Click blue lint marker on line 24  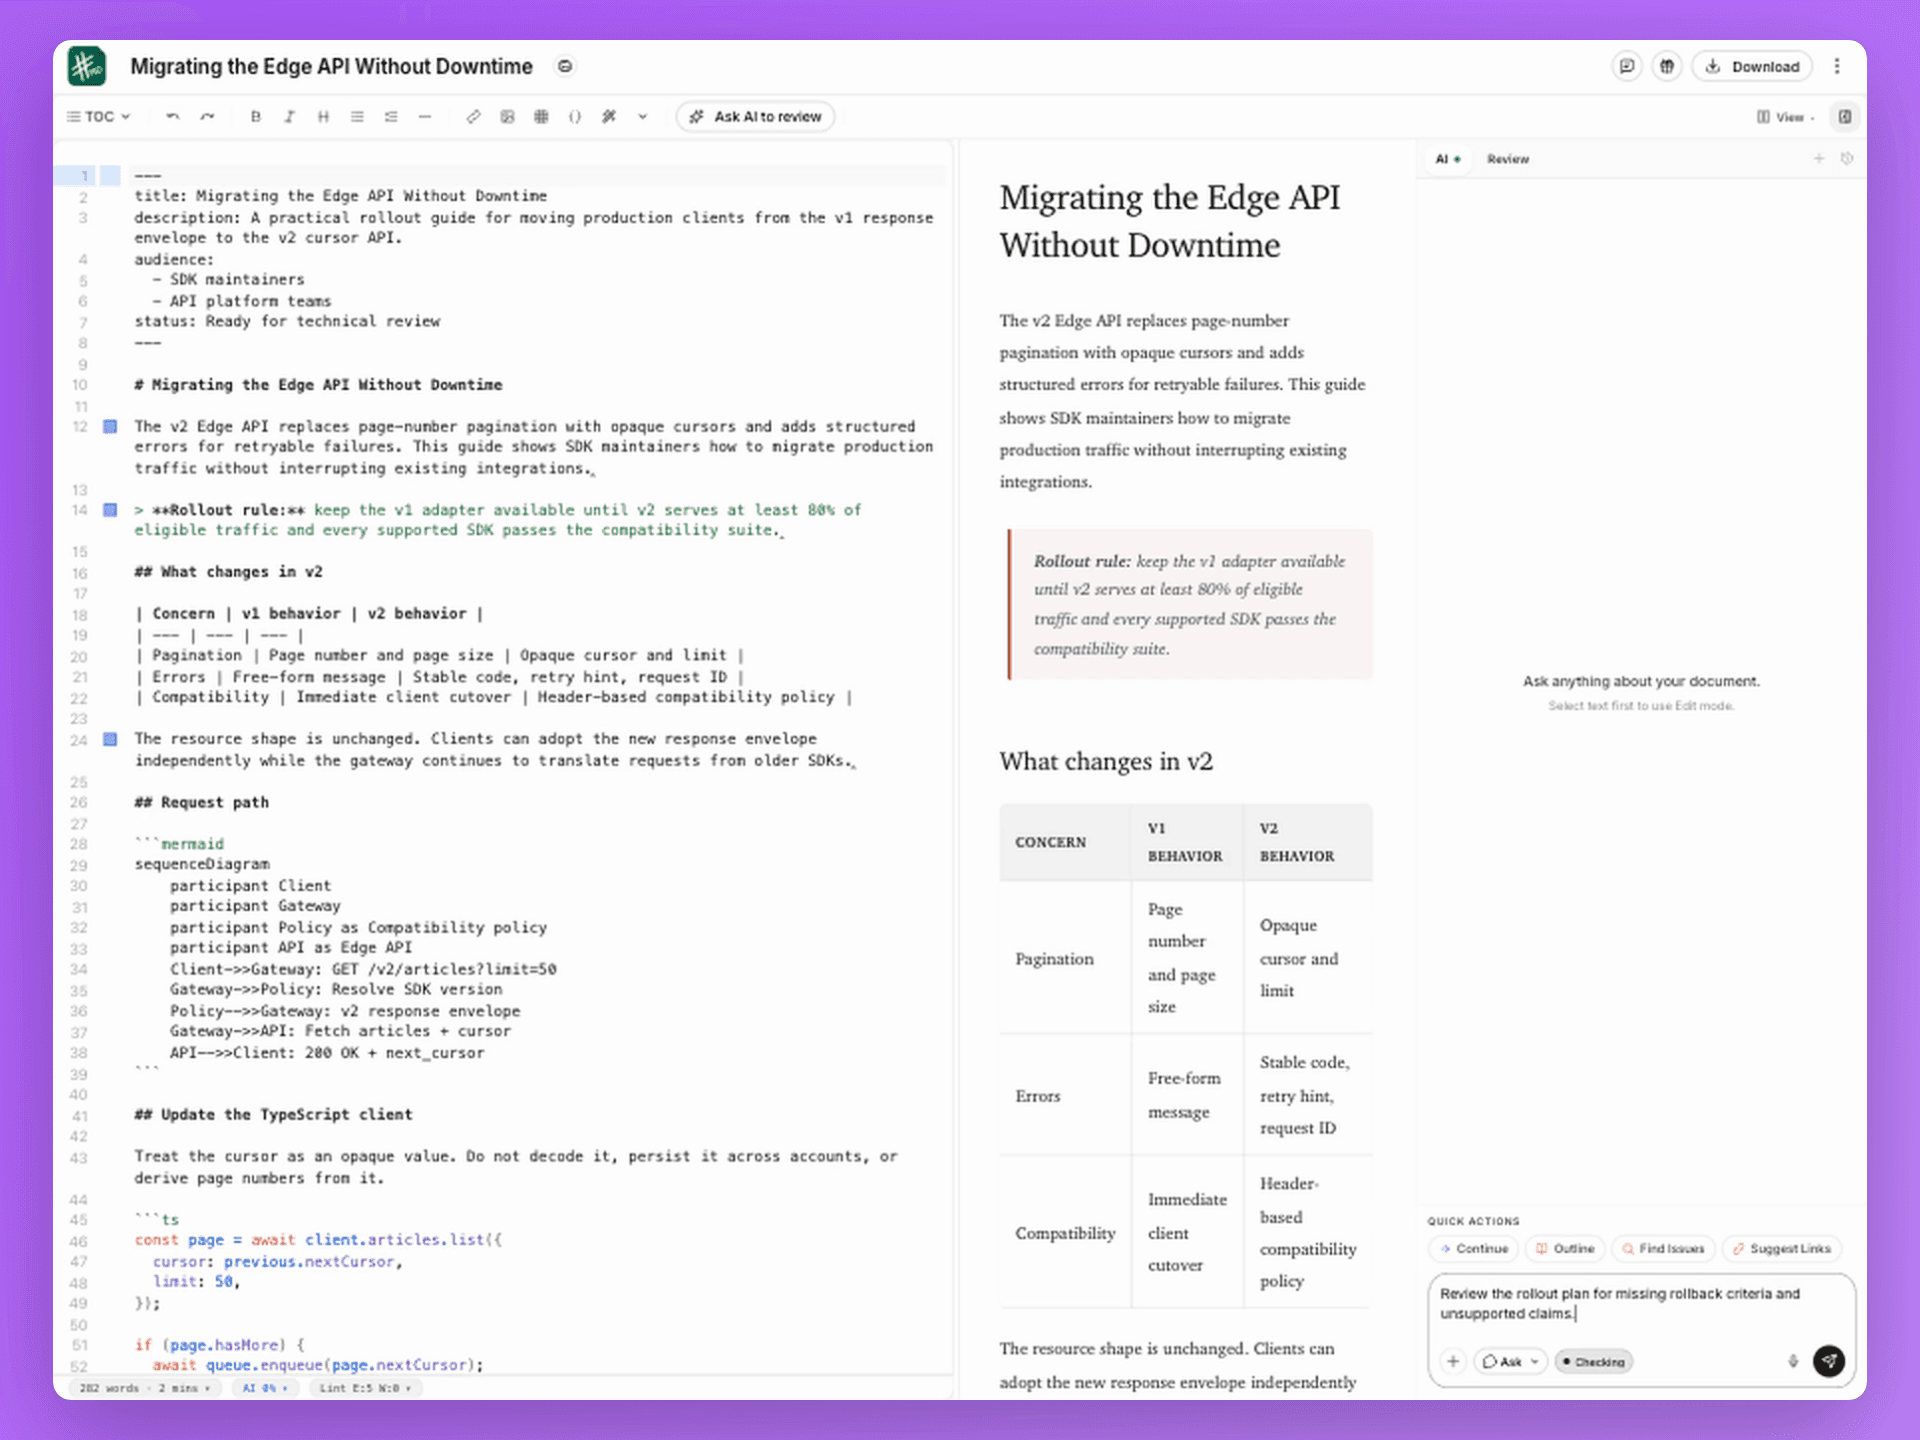pyautogui.click(x=111, y=740)
